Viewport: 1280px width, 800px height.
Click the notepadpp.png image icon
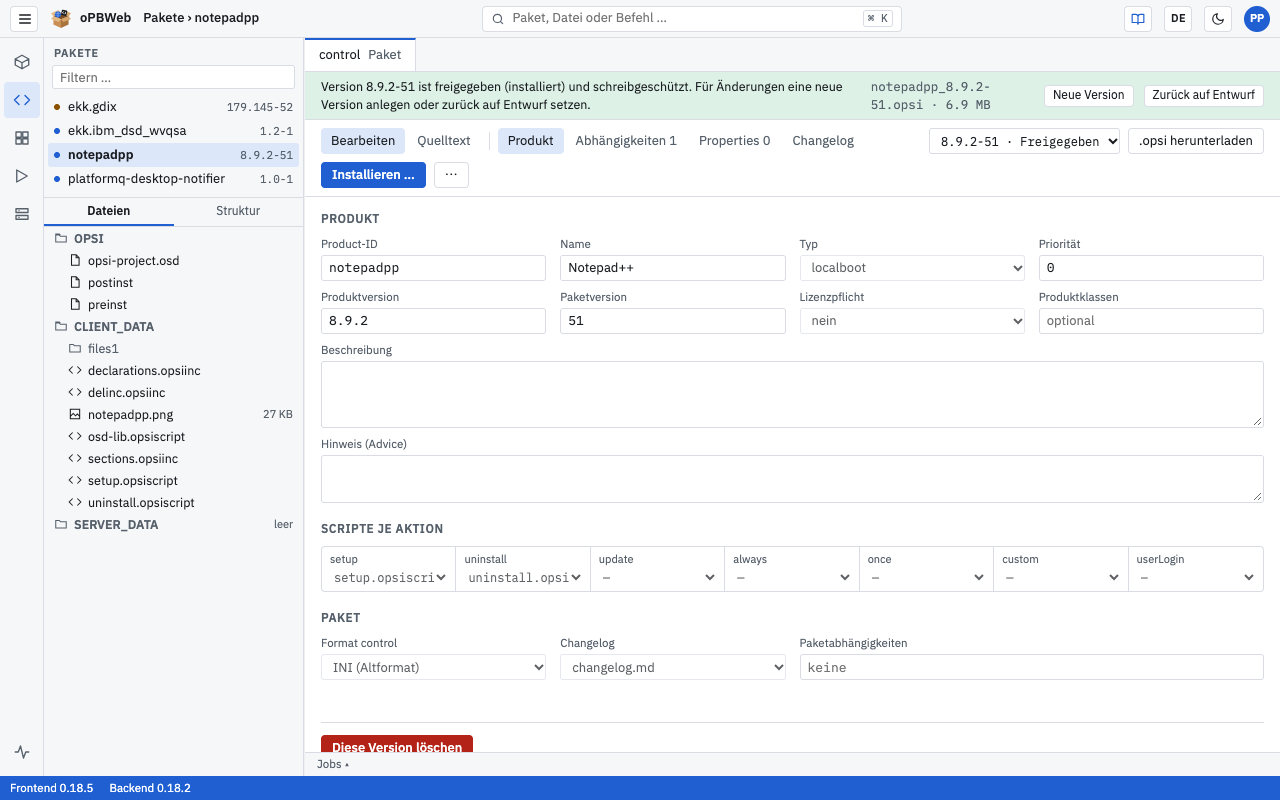coord(75,414)
